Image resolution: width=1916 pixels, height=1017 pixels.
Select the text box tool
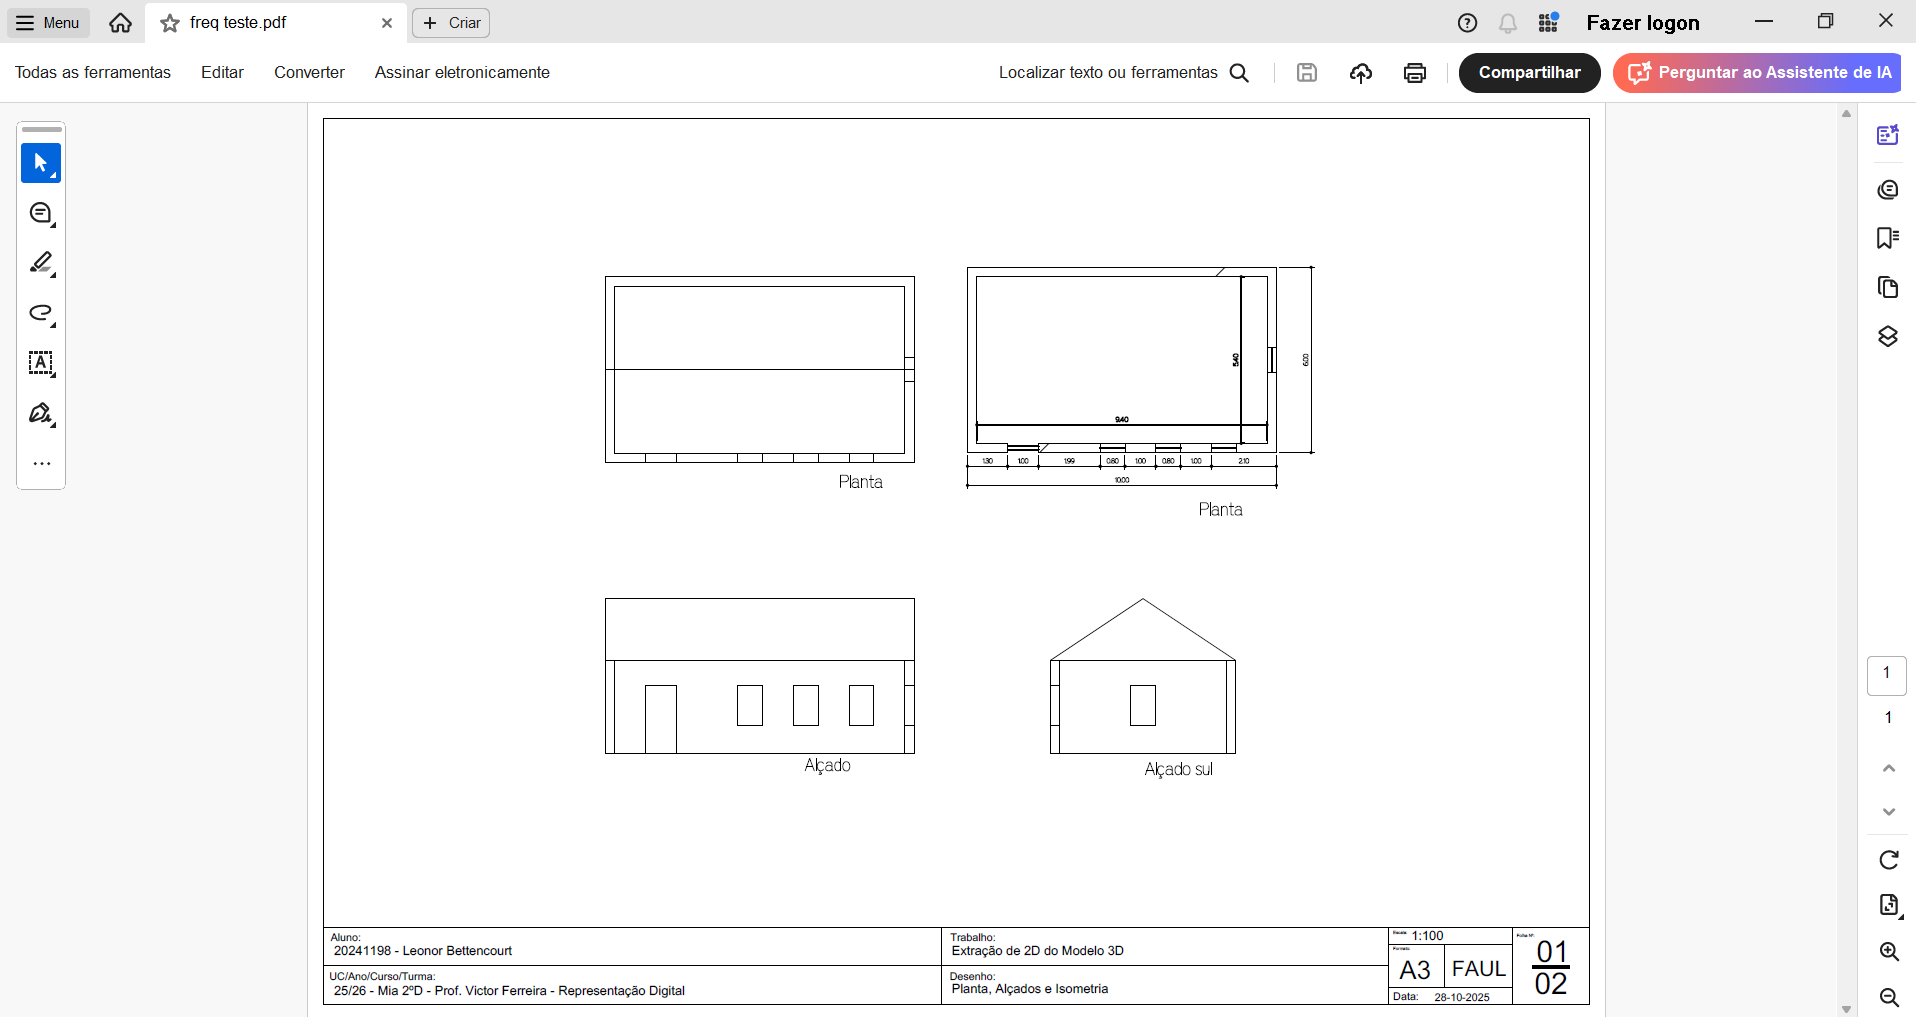(x=40, y=363)
